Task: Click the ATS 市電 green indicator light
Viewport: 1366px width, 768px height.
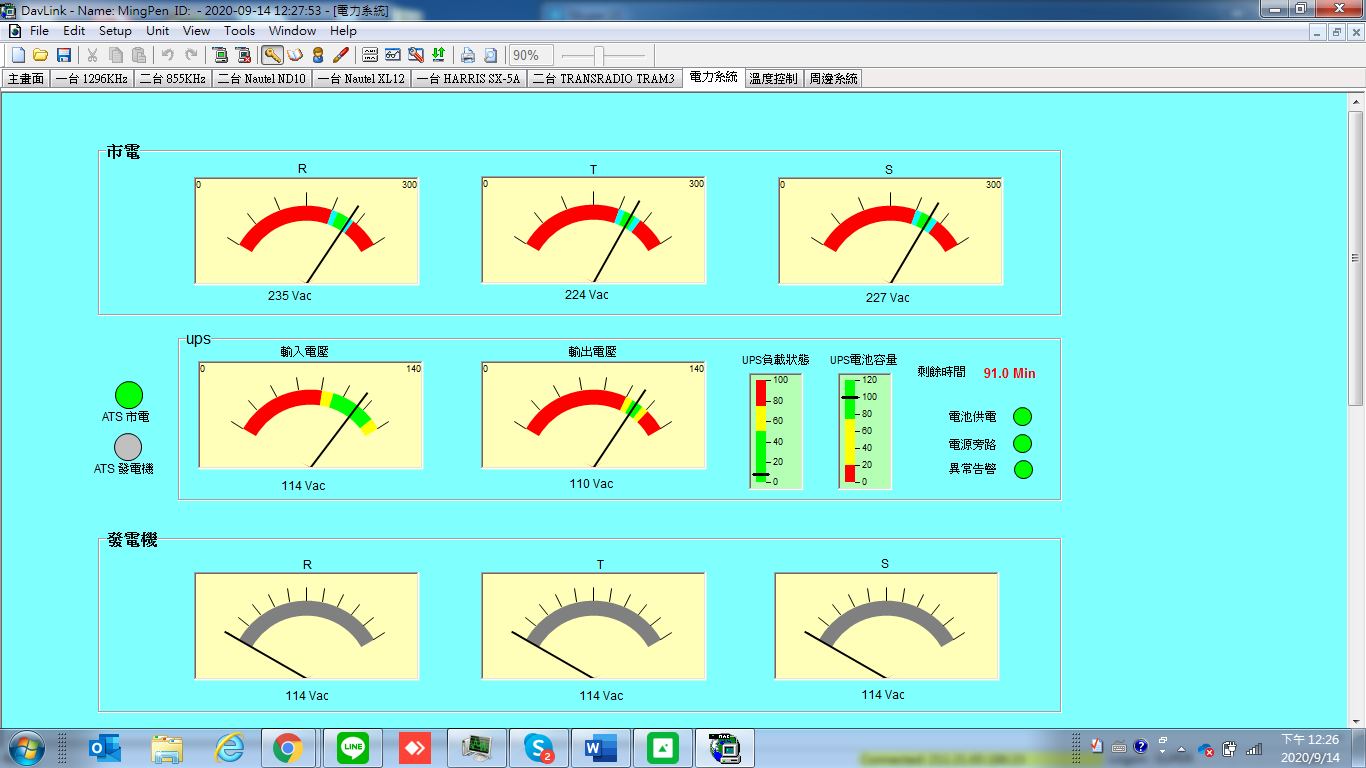Action: coord(129,395)
